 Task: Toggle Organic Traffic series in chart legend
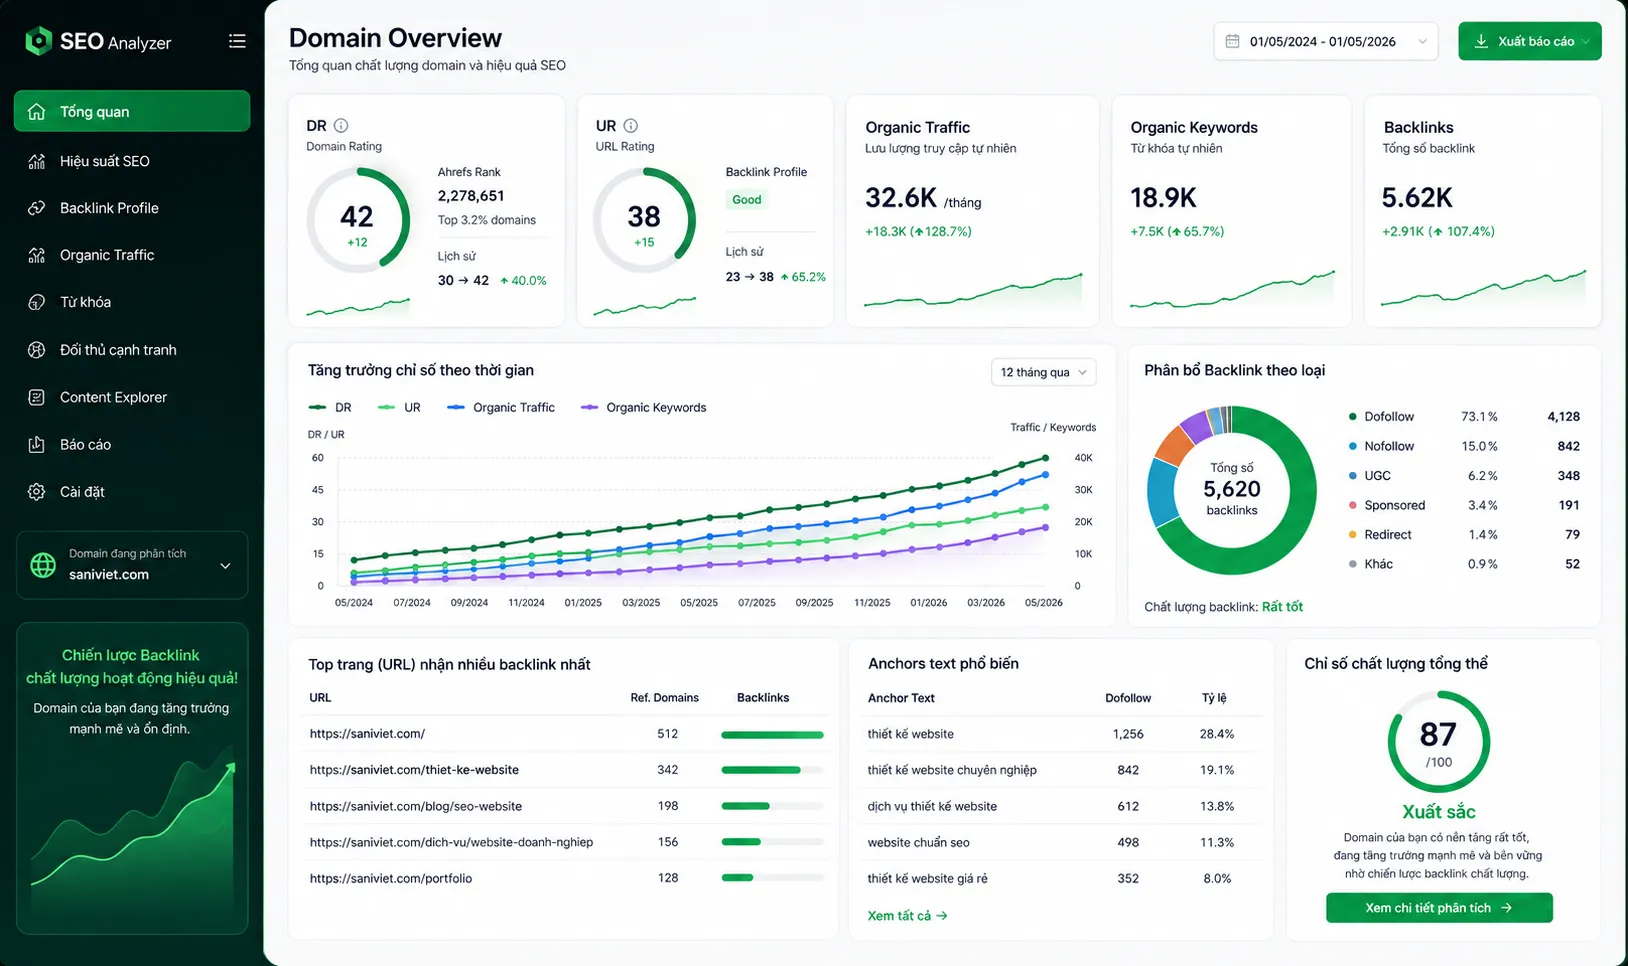[501, 407]
